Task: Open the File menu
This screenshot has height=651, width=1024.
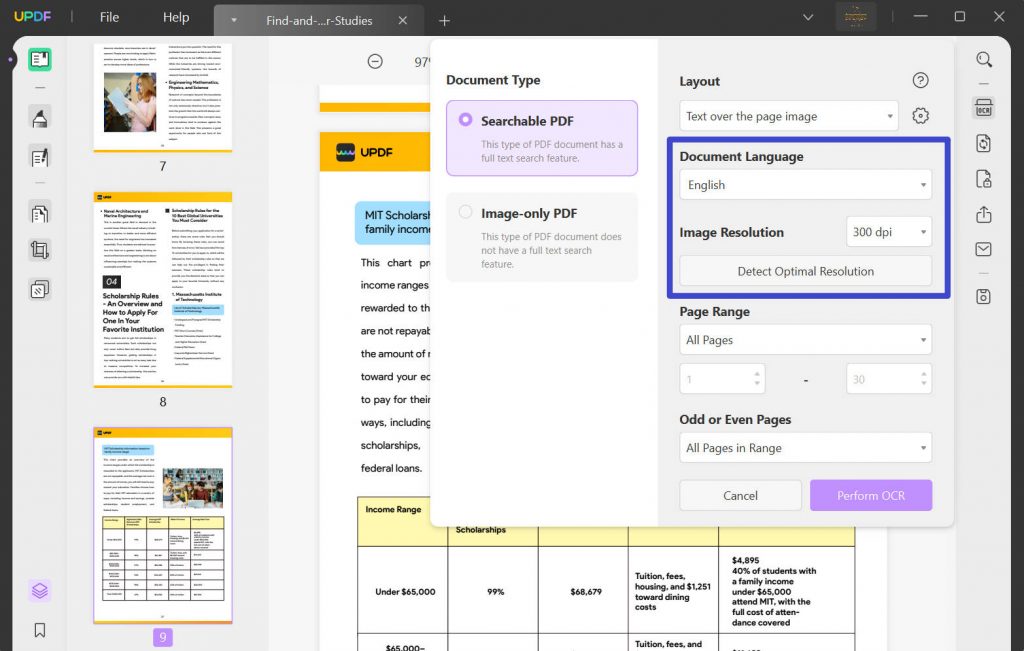Action: coord(108,16)
